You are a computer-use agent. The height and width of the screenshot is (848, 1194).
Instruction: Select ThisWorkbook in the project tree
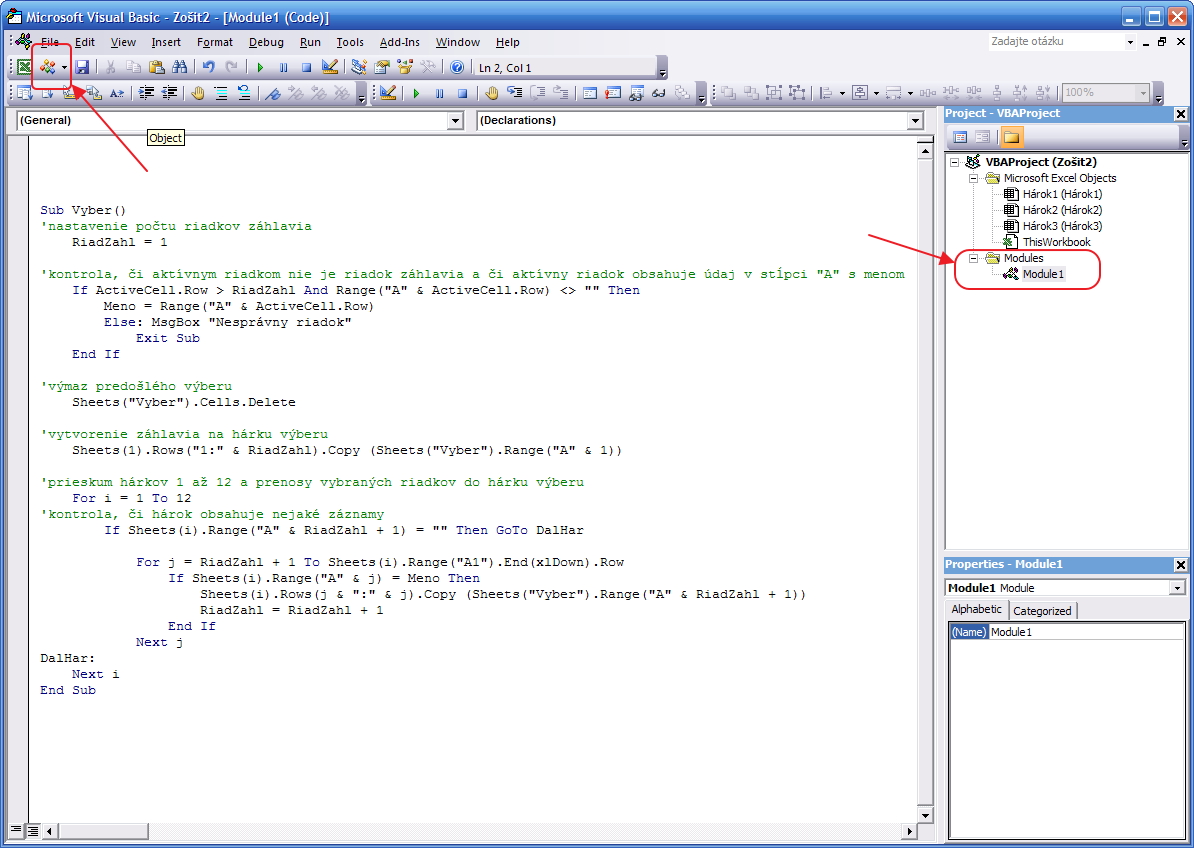1056,242
